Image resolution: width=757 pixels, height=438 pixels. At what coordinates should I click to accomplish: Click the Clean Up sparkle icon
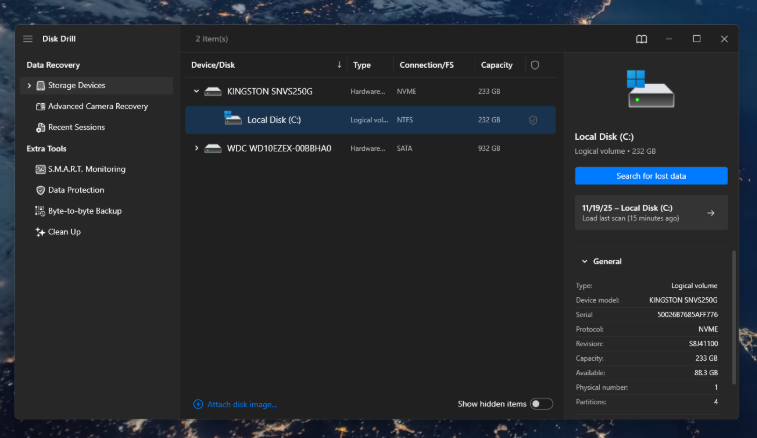(40, 232)
